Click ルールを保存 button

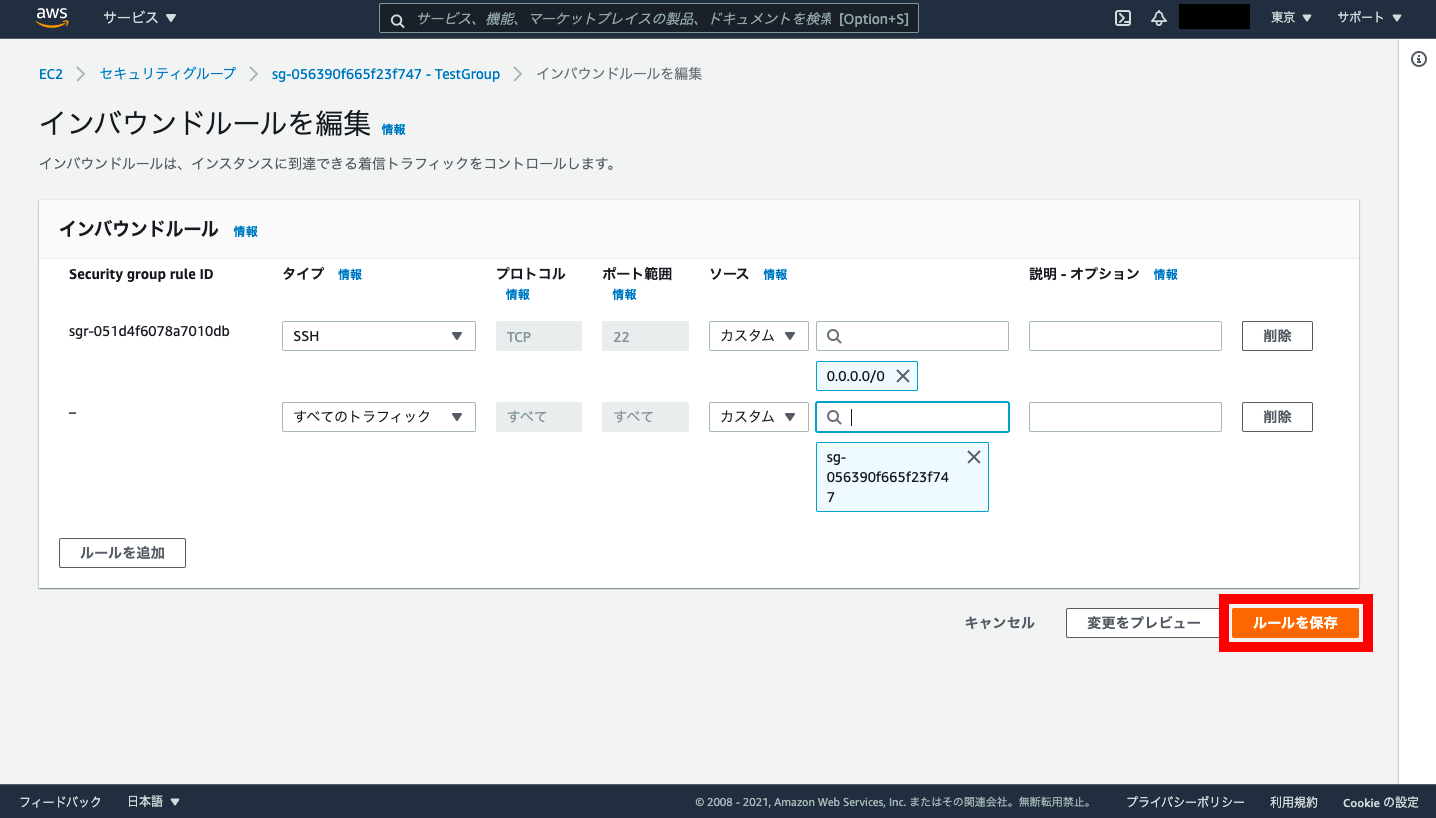1295,623
